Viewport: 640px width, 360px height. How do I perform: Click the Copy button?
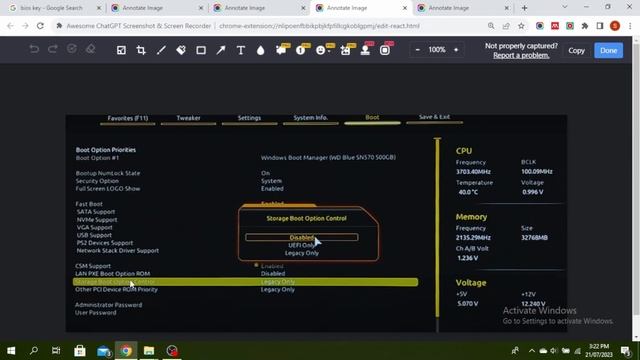tap(576, 51)
